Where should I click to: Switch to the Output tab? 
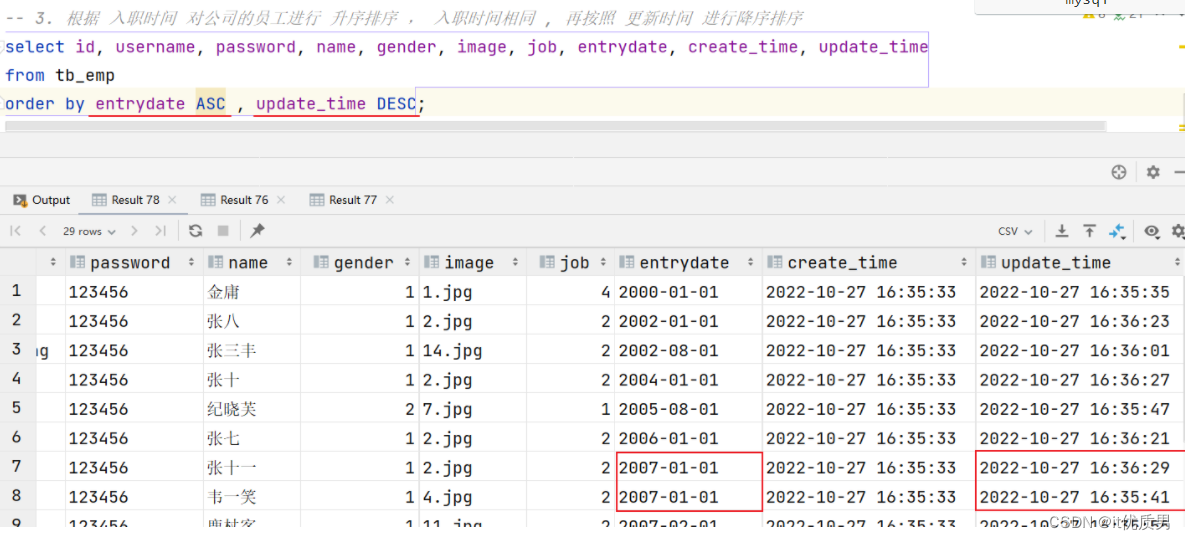point(42,200)
